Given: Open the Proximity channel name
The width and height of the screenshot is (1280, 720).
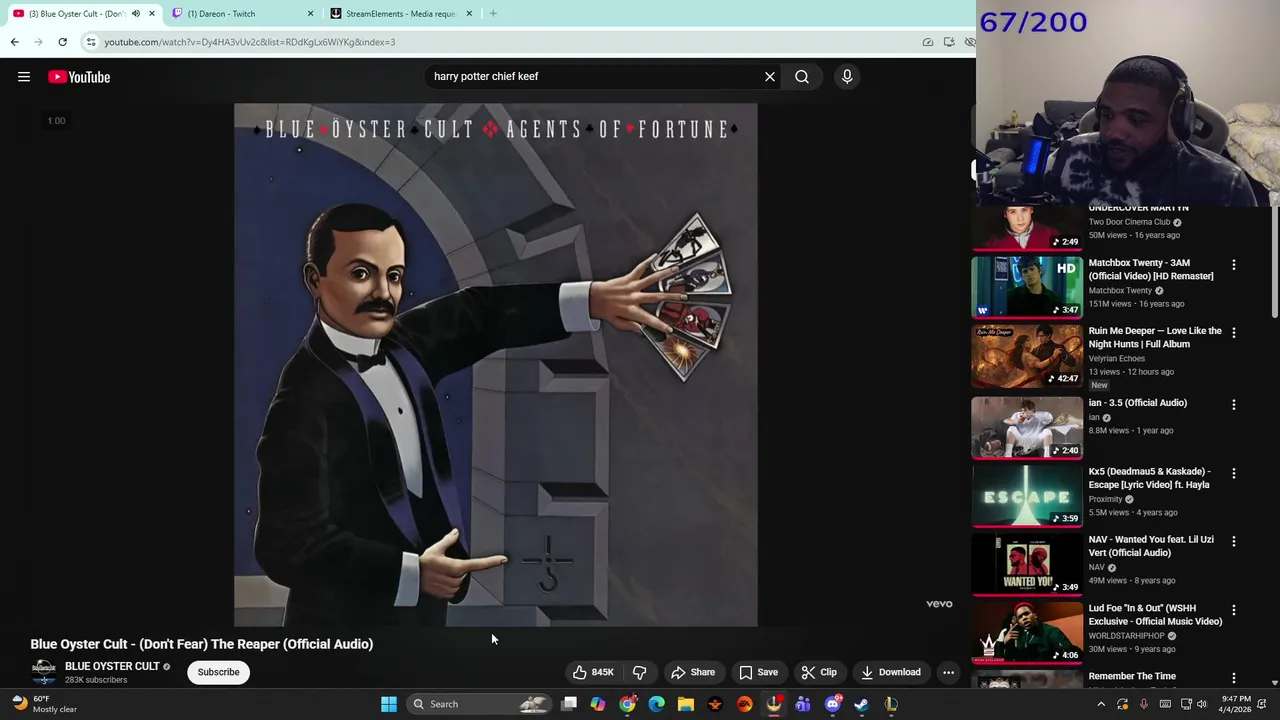Looking at the screenshot, I should (x=1105, y=499).
